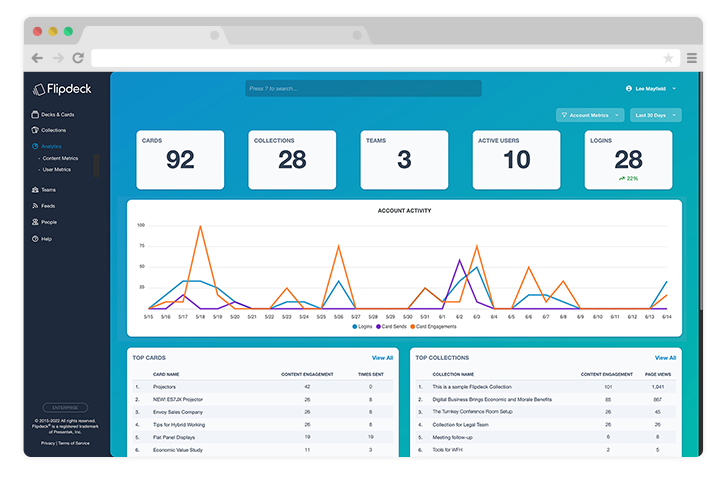This screenshot has height=480, width=725.
Task: Select Economic Value Study row
Action: (x=263, y=449)
